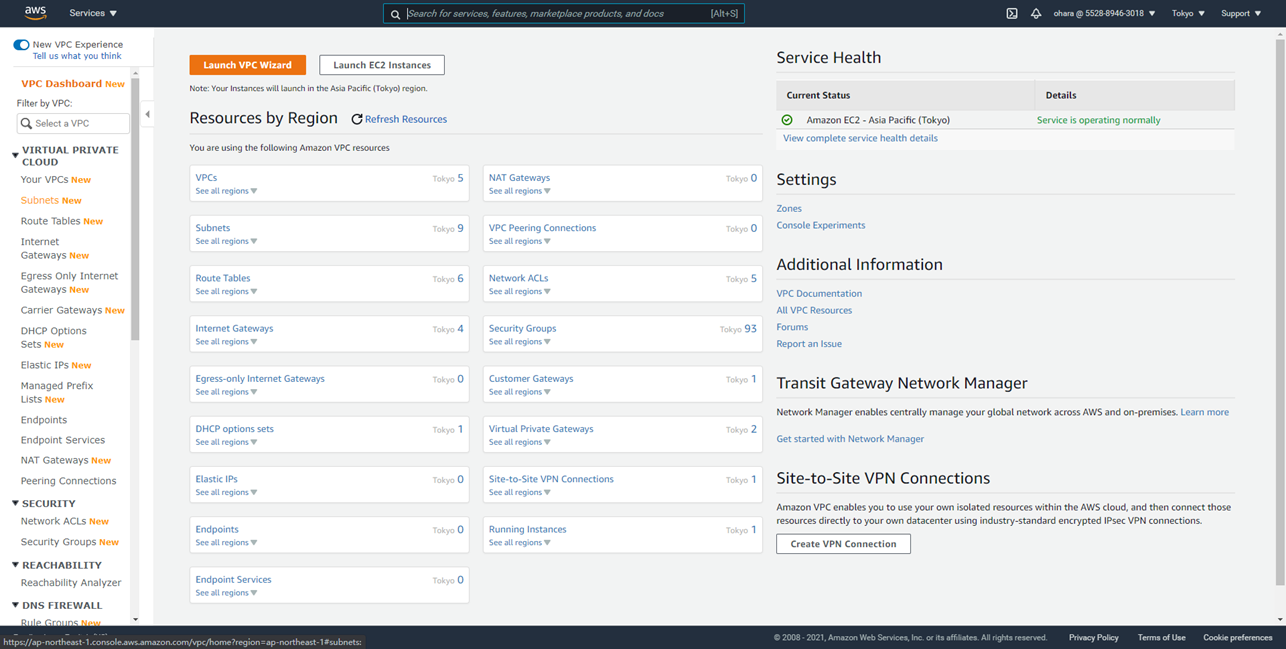Open the Customer Gateways resource link
The image size is (1286, 649).
[x=531, y=379]
